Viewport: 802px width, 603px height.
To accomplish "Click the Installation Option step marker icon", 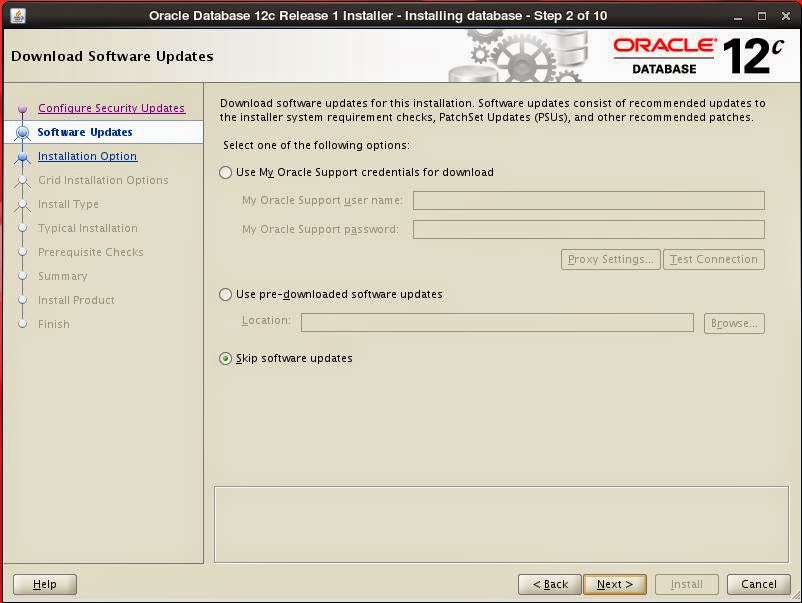I will point(23,157).
